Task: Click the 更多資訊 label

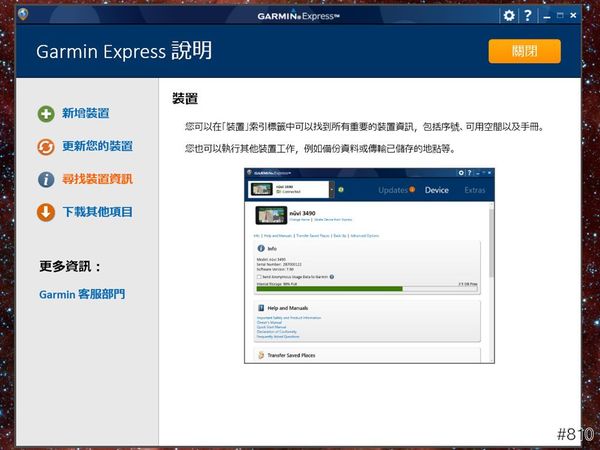Action: [70, 266]
